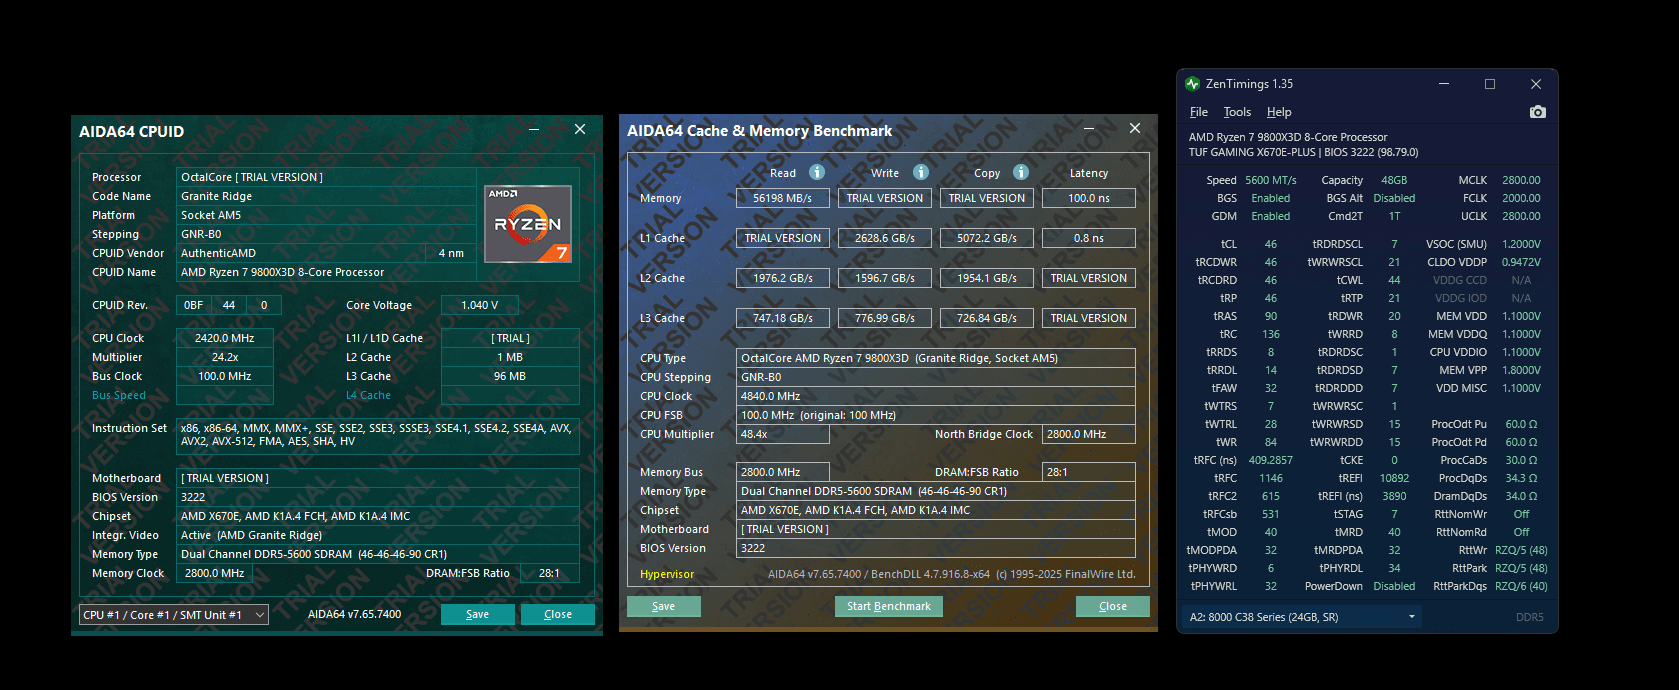Close the ZenTimings window
This screenshot has width=1679, height=690.
click(1536, 84)
